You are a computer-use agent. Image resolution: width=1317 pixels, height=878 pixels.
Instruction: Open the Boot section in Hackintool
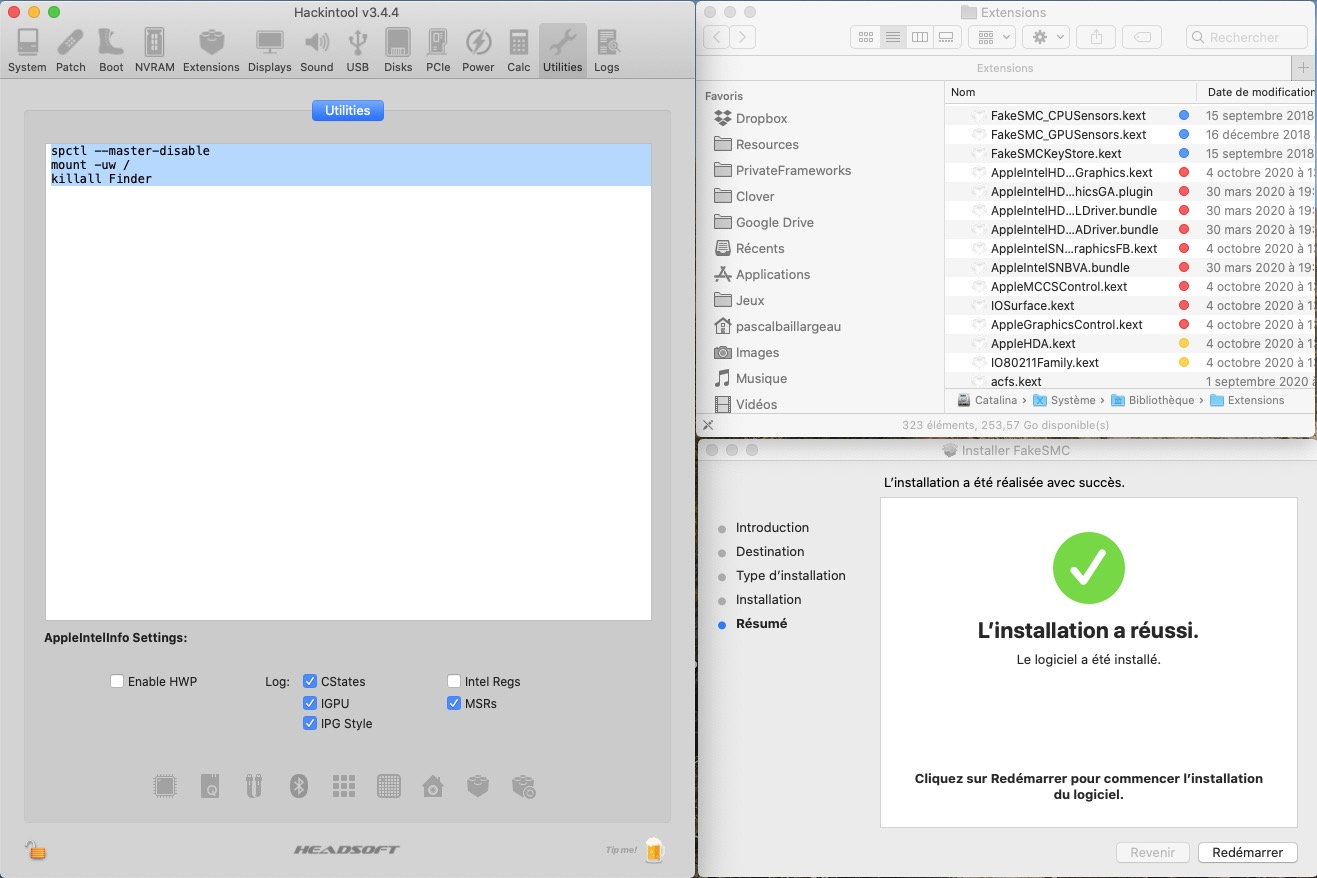(x=111, y=50)
